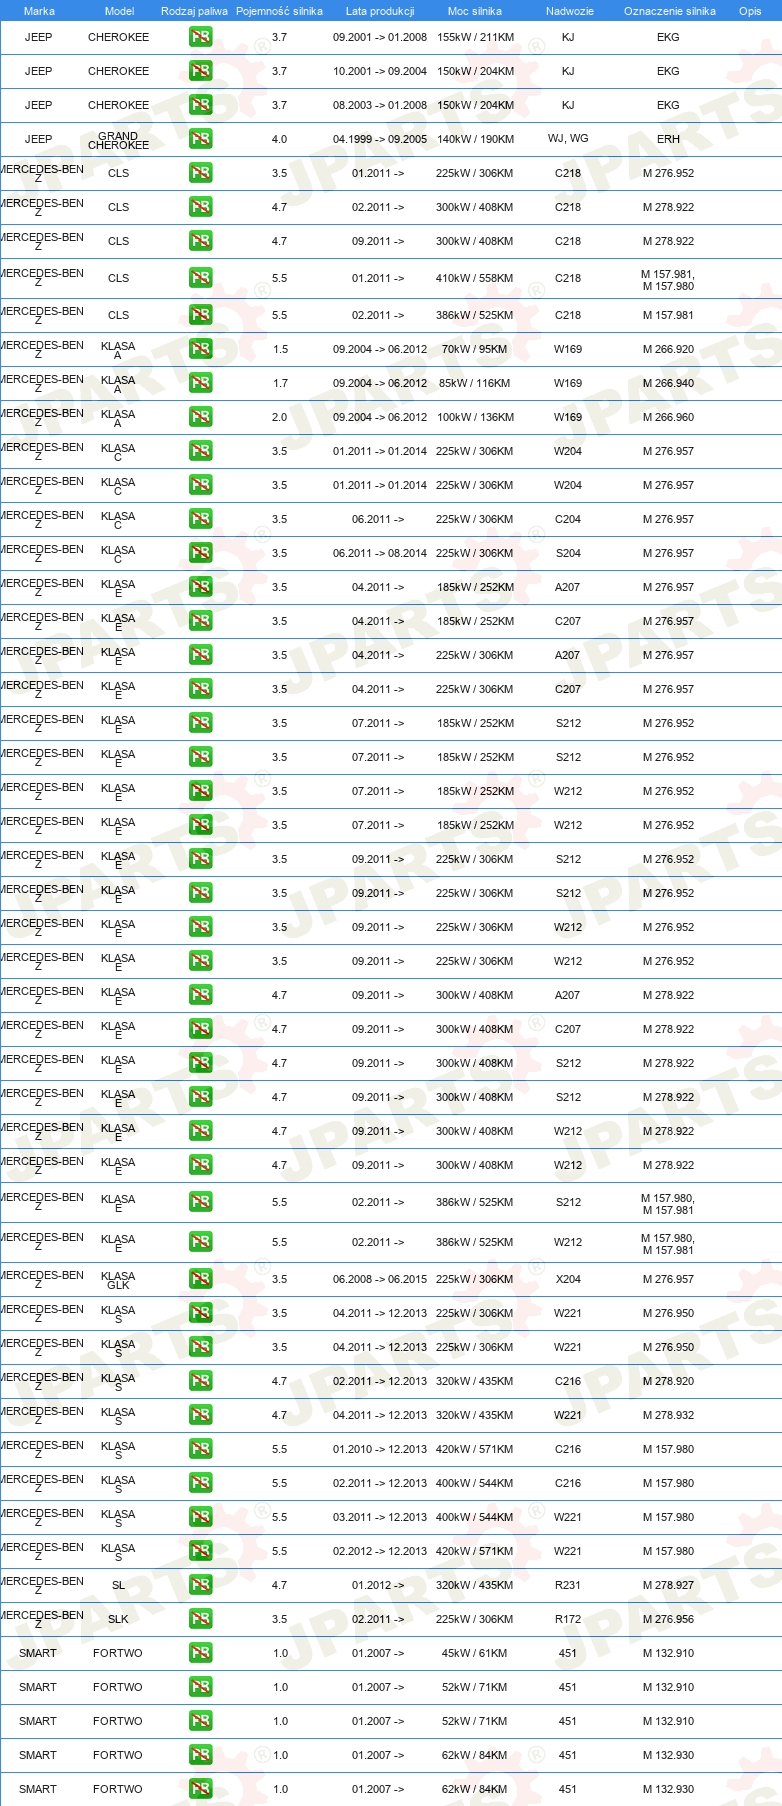Image resolution: width=782 pixels, height=1806 pixels.
Task: Click petrol icon for Cherokee 10.2001 -> 09.2004 row
Action: click(x=200, y=71)
